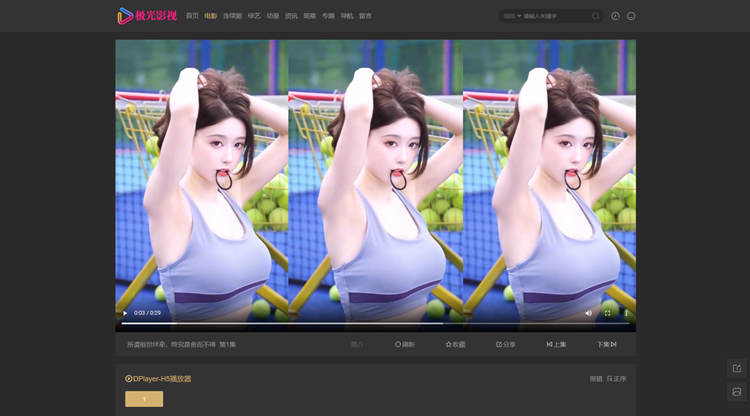Enter fullscreen mode in the video player
The width and height of the screenshot is (750, 416).
(x=607, y=313)
